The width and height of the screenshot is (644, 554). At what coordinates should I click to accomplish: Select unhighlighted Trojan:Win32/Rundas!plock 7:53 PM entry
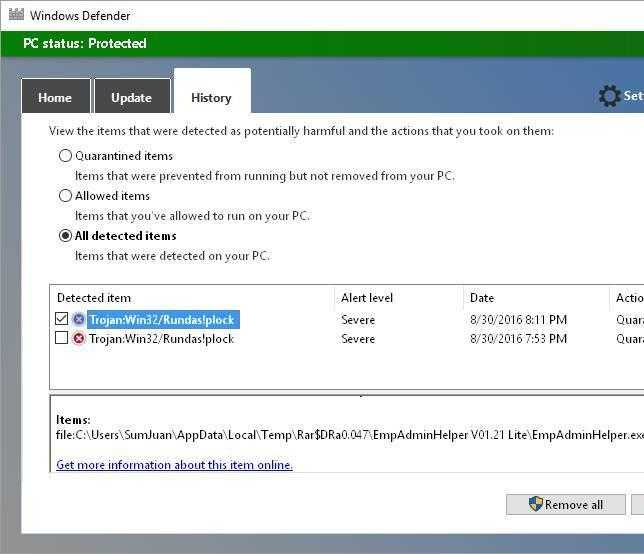161,339
